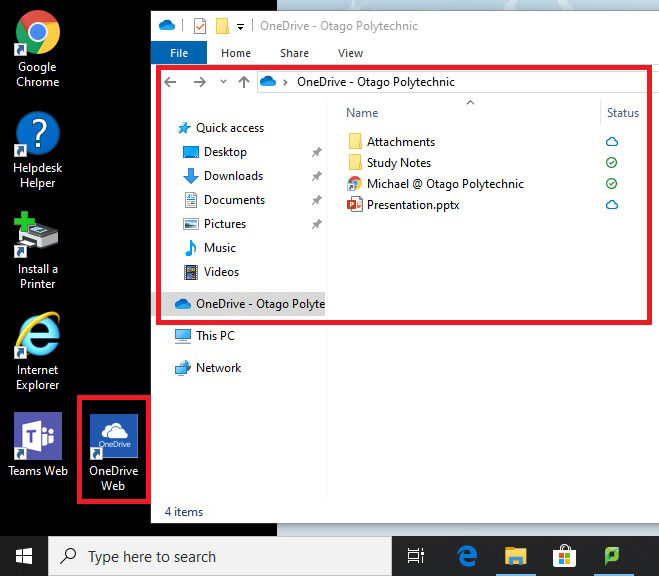Open the Teams Web desktop shortcut
Image resolution: width=659 pixels, height=576 pixels.
(38, 444)
